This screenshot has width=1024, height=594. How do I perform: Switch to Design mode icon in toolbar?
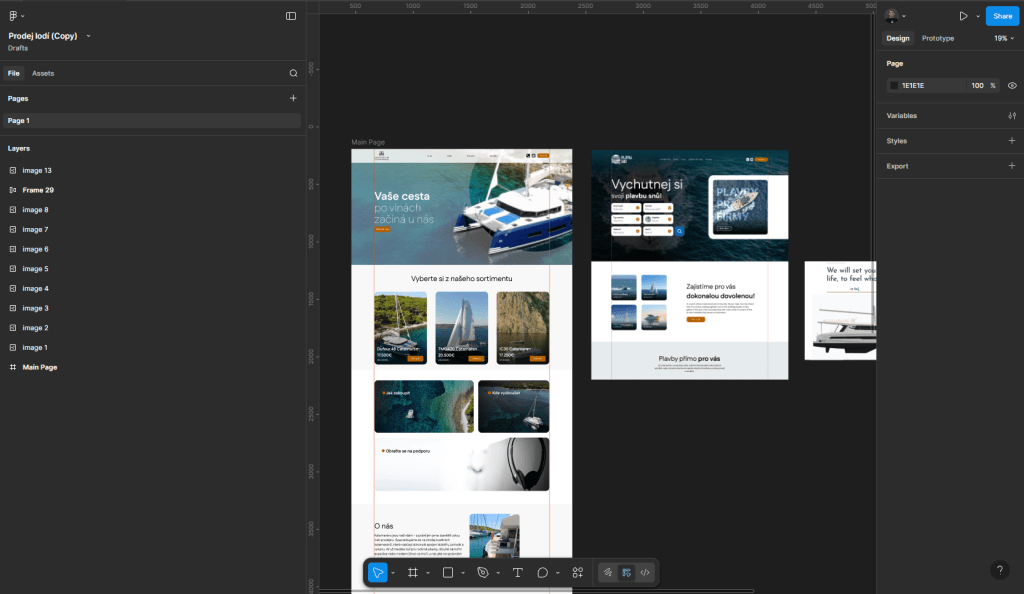(x=626, y=572)
